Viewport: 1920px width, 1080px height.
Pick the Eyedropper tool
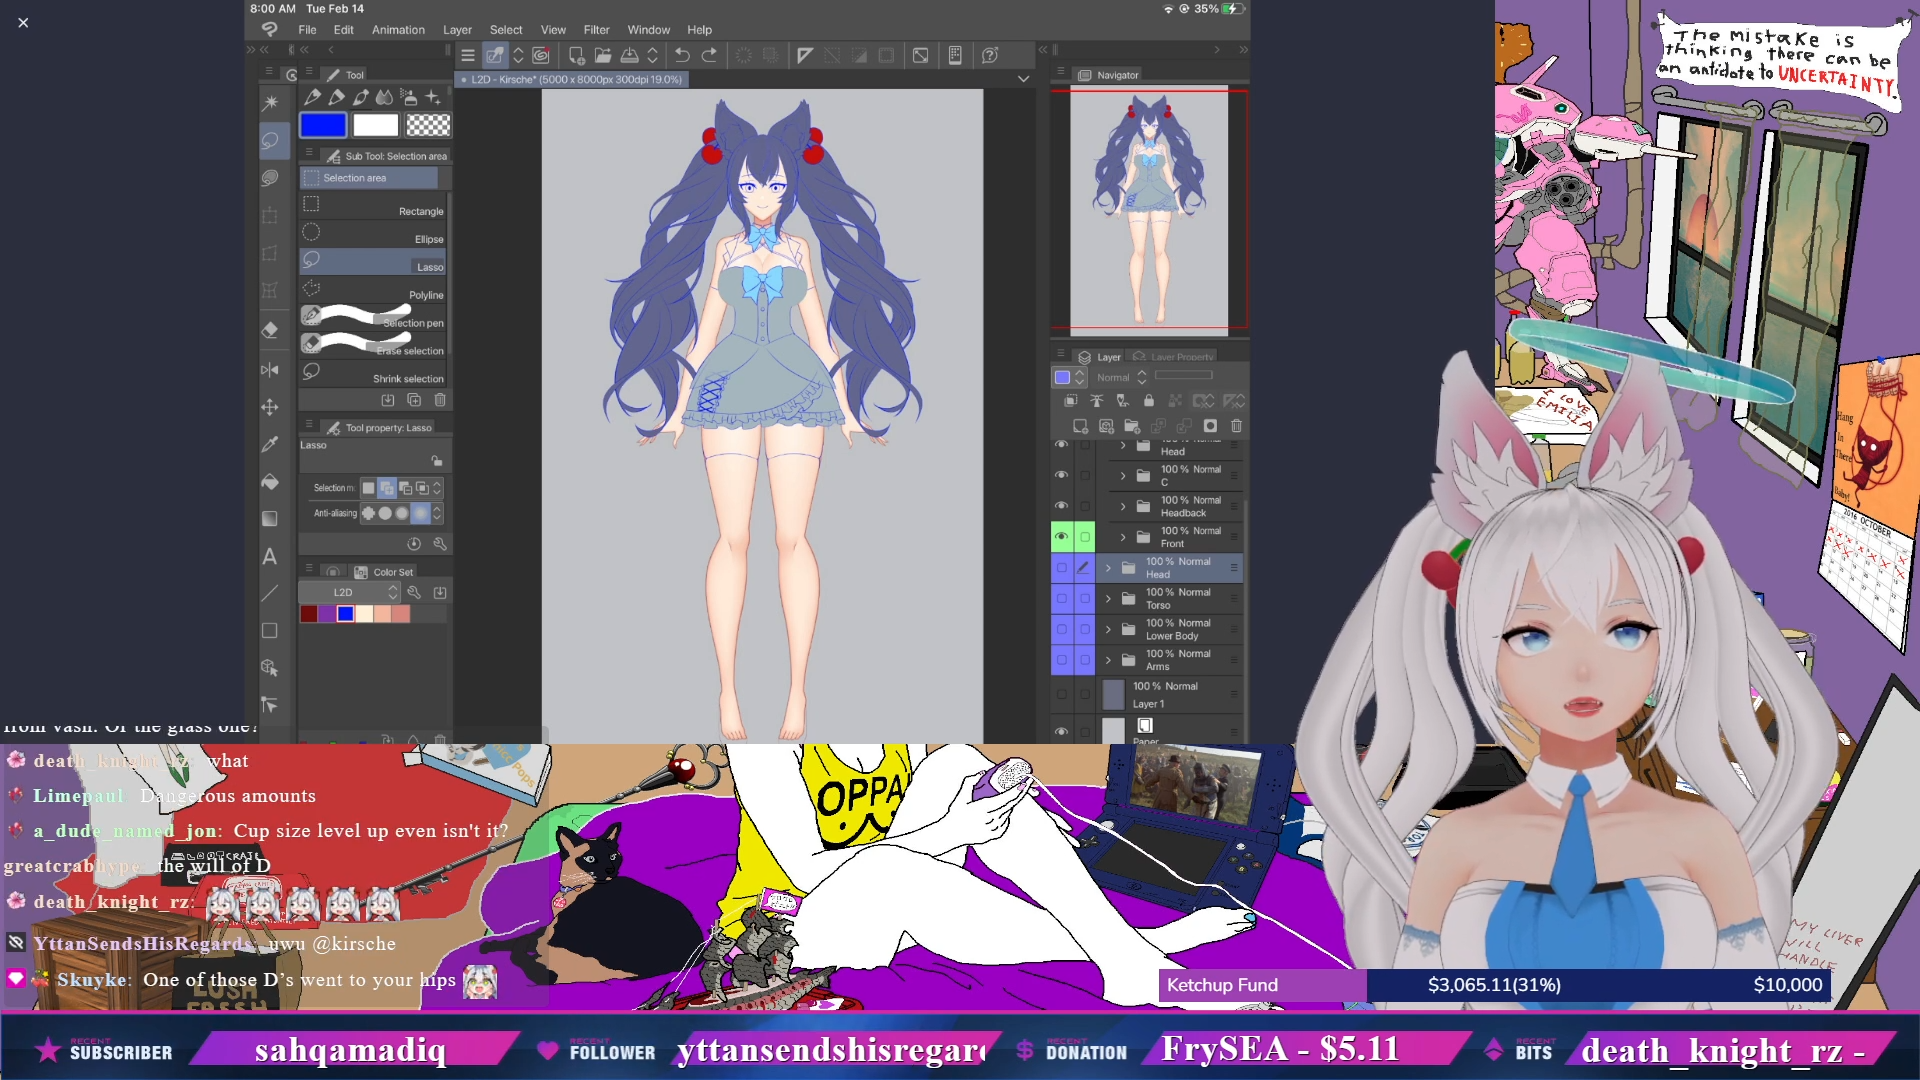click(270, 444)
